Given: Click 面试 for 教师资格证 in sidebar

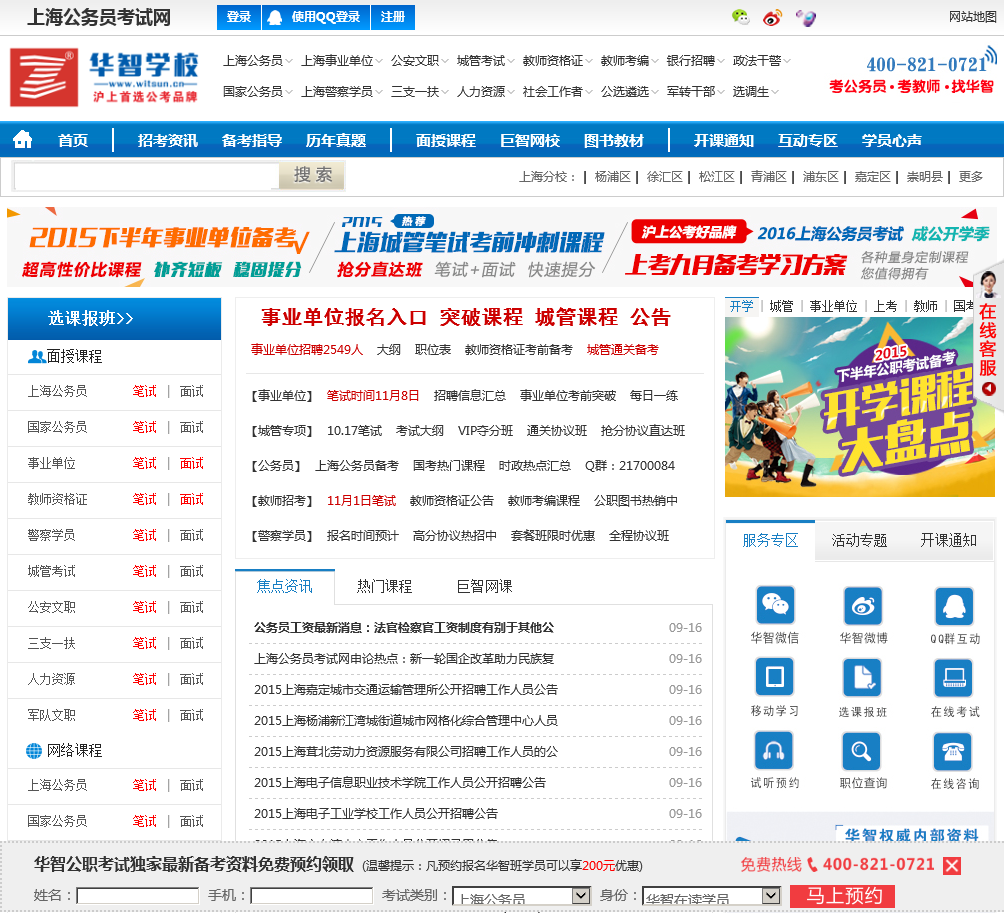Looking at the screenshot, I should coord(191,499).
